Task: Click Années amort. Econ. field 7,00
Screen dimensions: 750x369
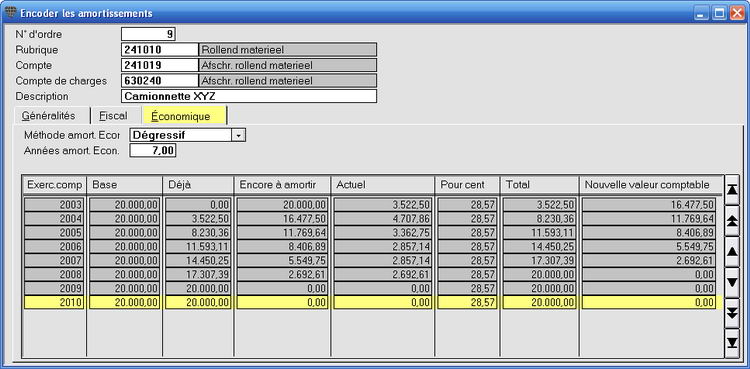Action: 153,151
